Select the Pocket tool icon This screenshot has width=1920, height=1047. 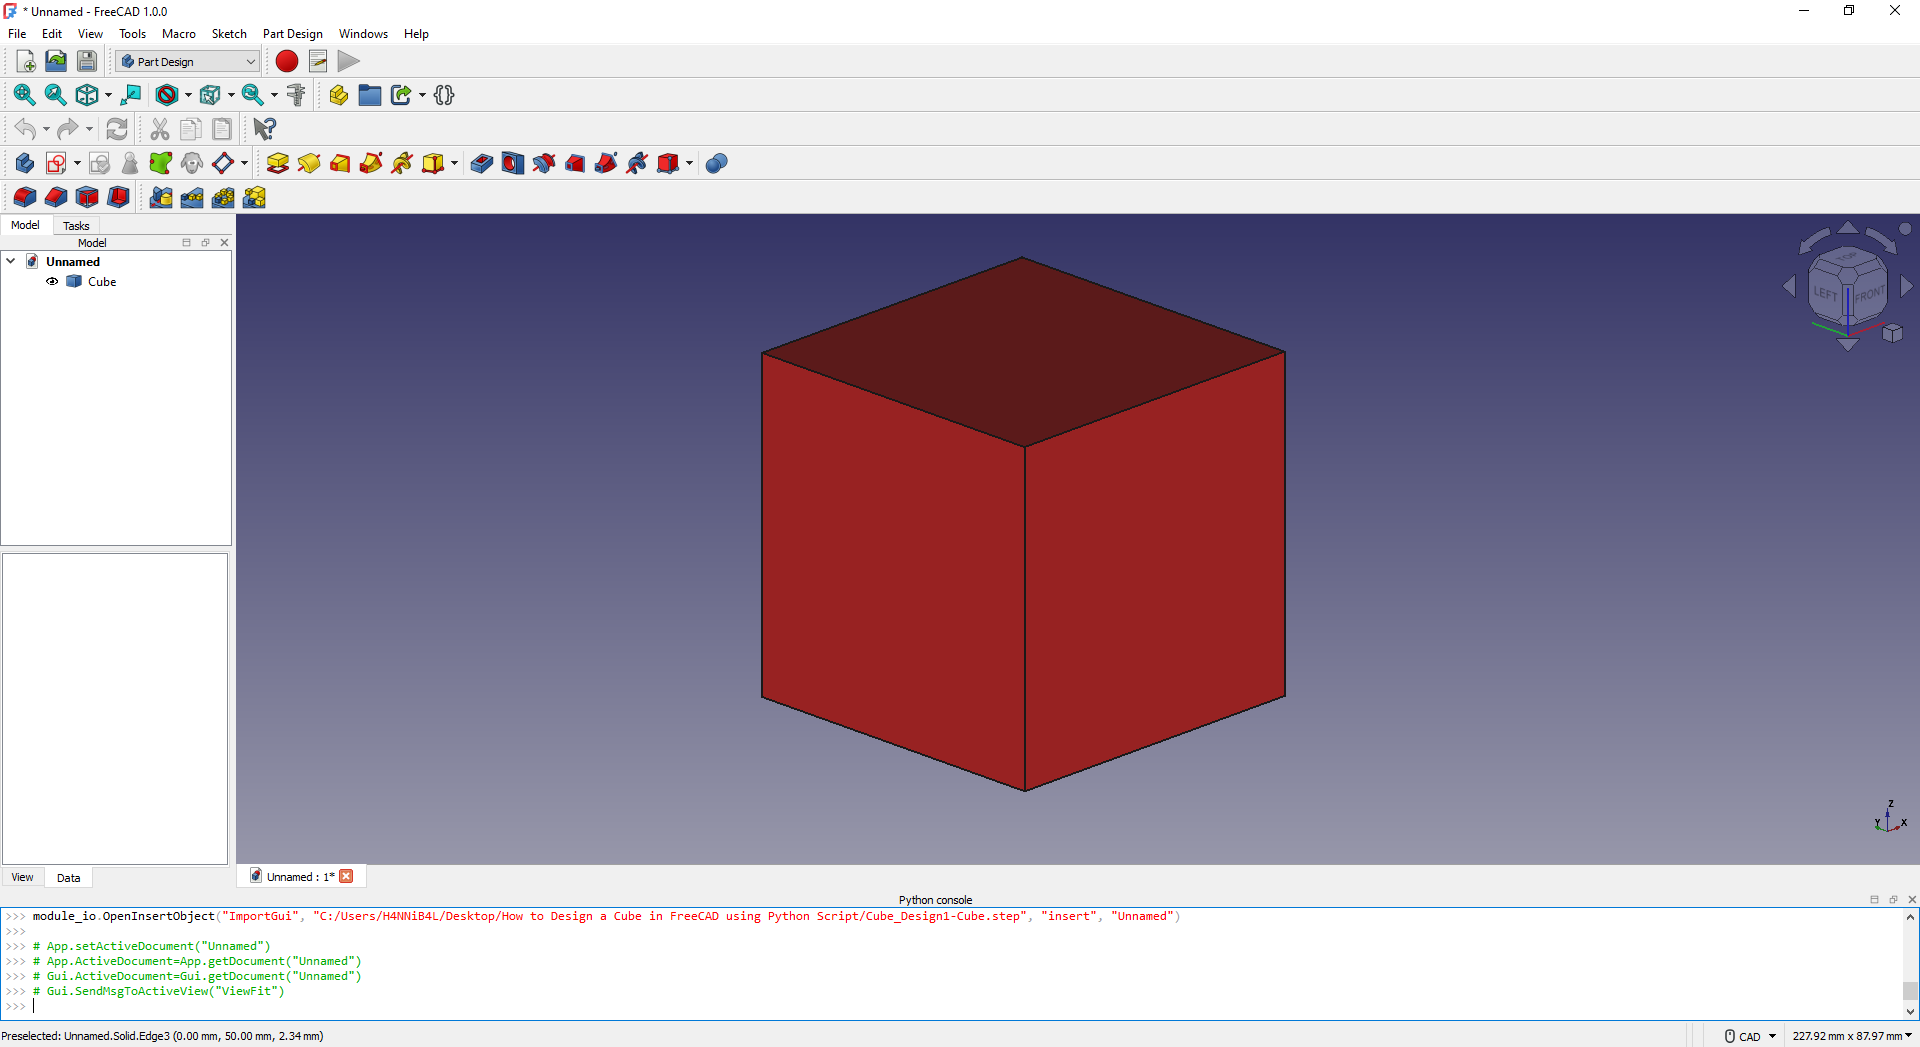coord(482,163)
